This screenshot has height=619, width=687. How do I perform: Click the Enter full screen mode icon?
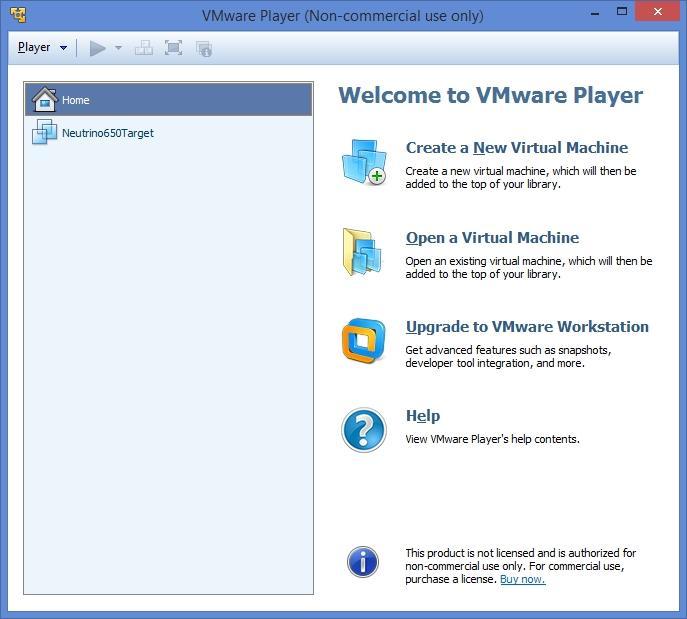point(174,48)
